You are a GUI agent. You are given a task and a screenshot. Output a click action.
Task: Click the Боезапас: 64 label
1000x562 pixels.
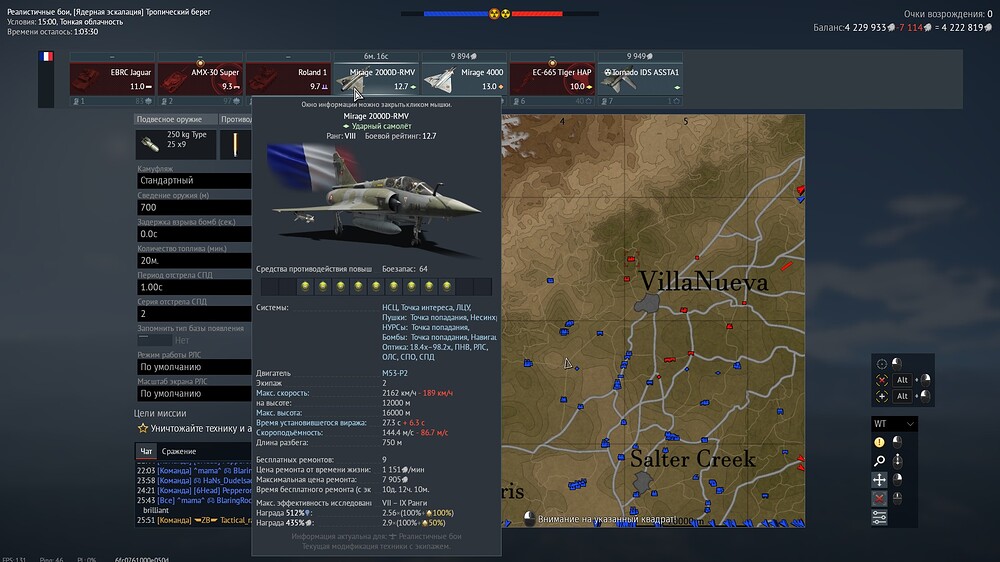coord(405,269)
